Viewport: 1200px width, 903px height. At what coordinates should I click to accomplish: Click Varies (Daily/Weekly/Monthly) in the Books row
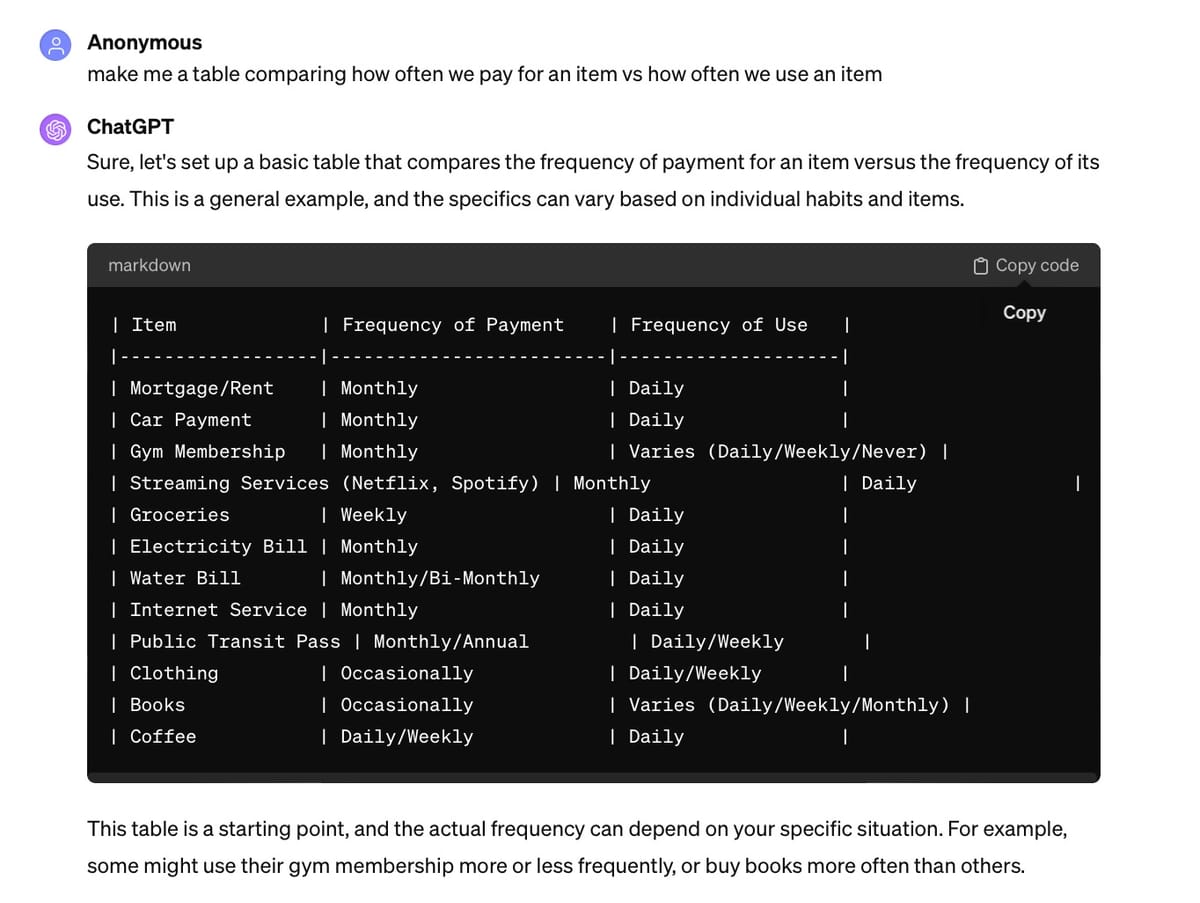coord(789,704)
